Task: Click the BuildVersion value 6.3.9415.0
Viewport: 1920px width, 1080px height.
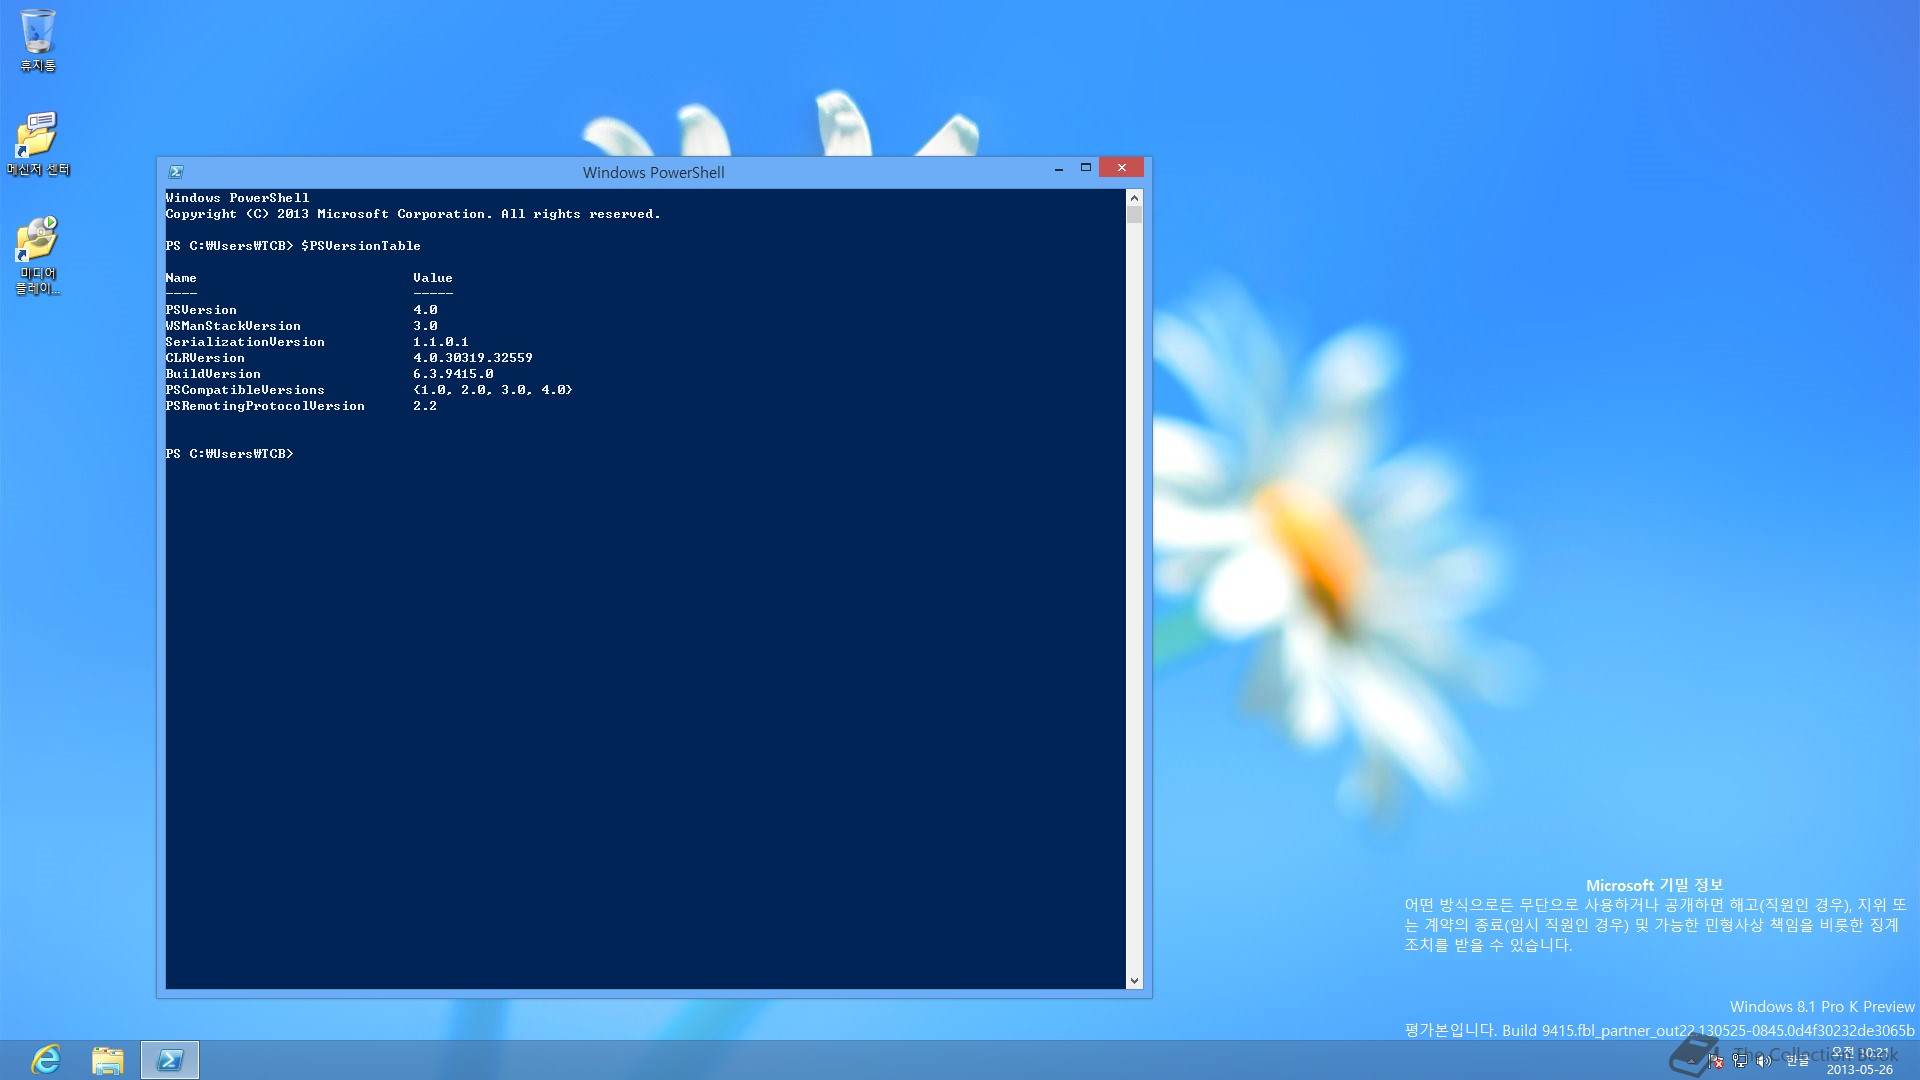Action: coord(453,374)
